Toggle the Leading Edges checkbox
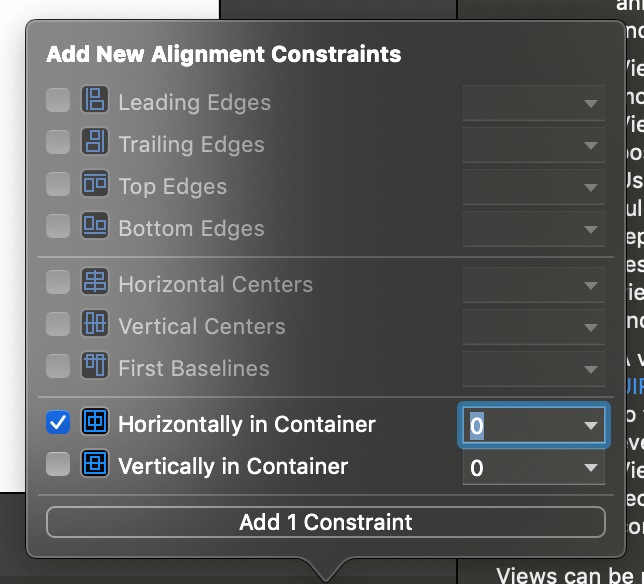 pos(58,101)
